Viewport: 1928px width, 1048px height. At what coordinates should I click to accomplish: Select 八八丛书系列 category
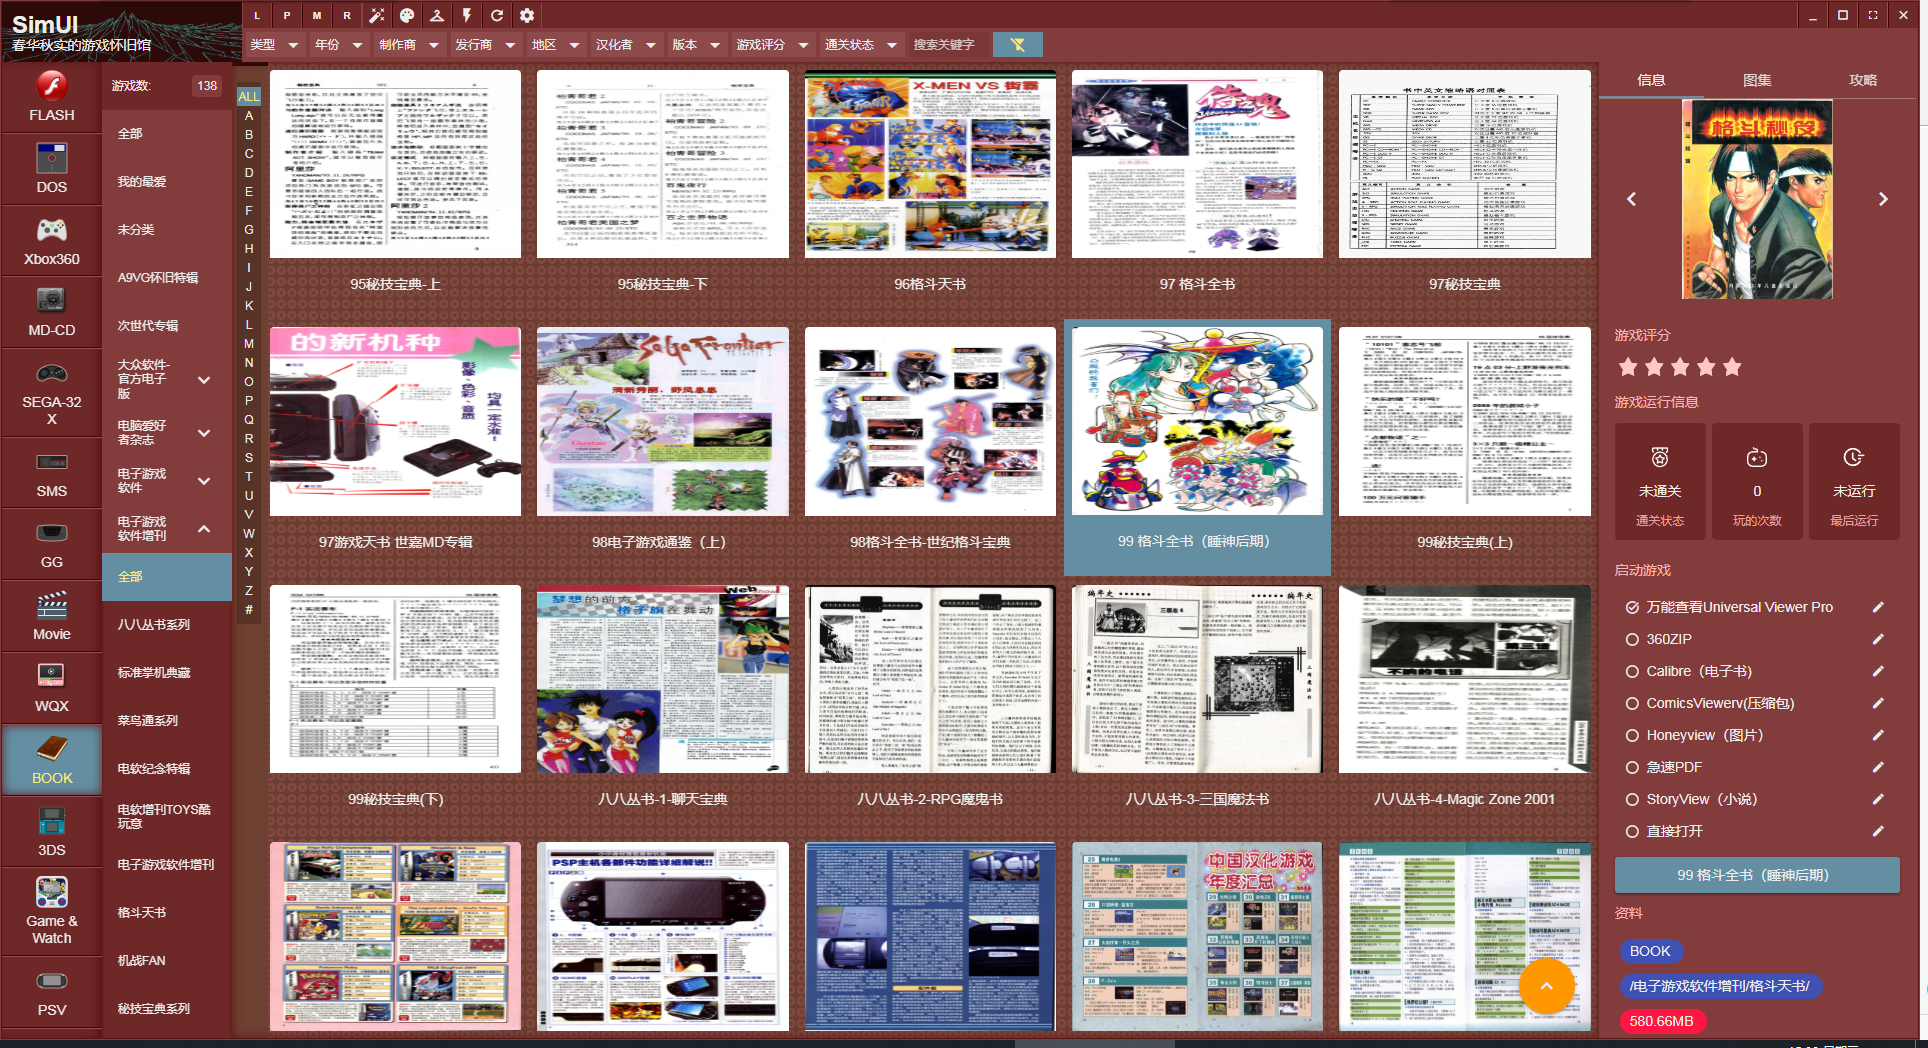[167, 625]
